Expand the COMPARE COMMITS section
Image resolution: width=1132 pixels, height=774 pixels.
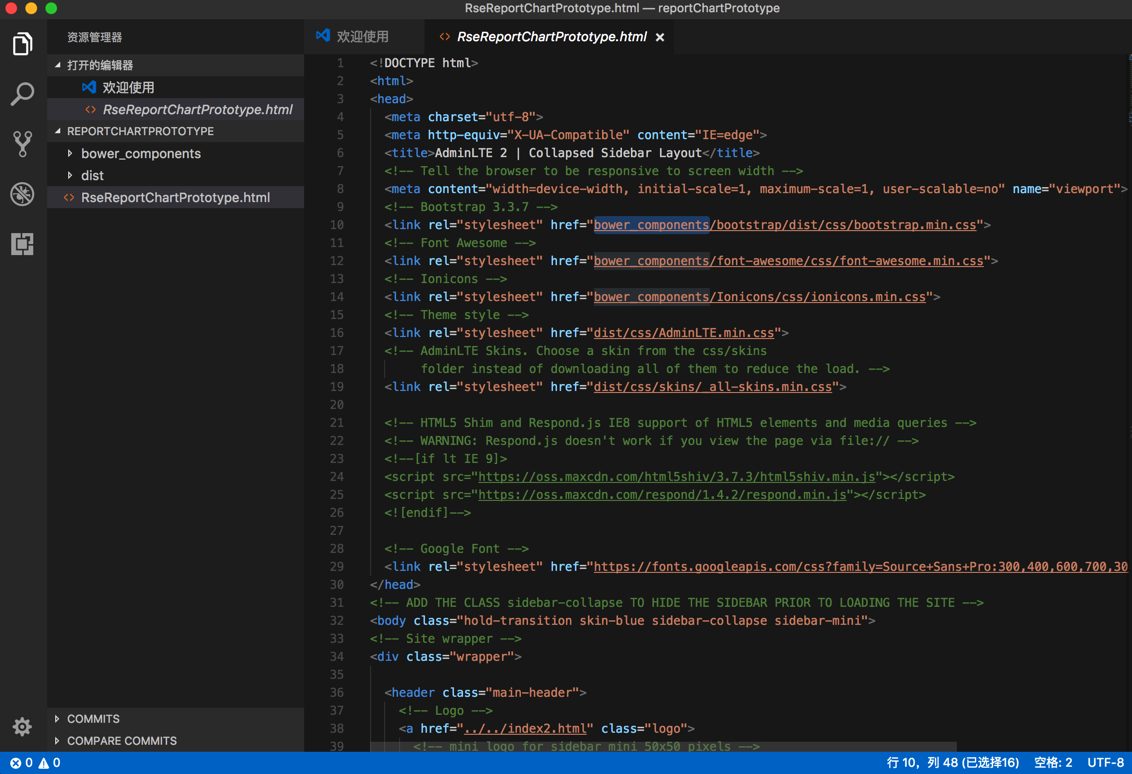click(x=121, y=741)
